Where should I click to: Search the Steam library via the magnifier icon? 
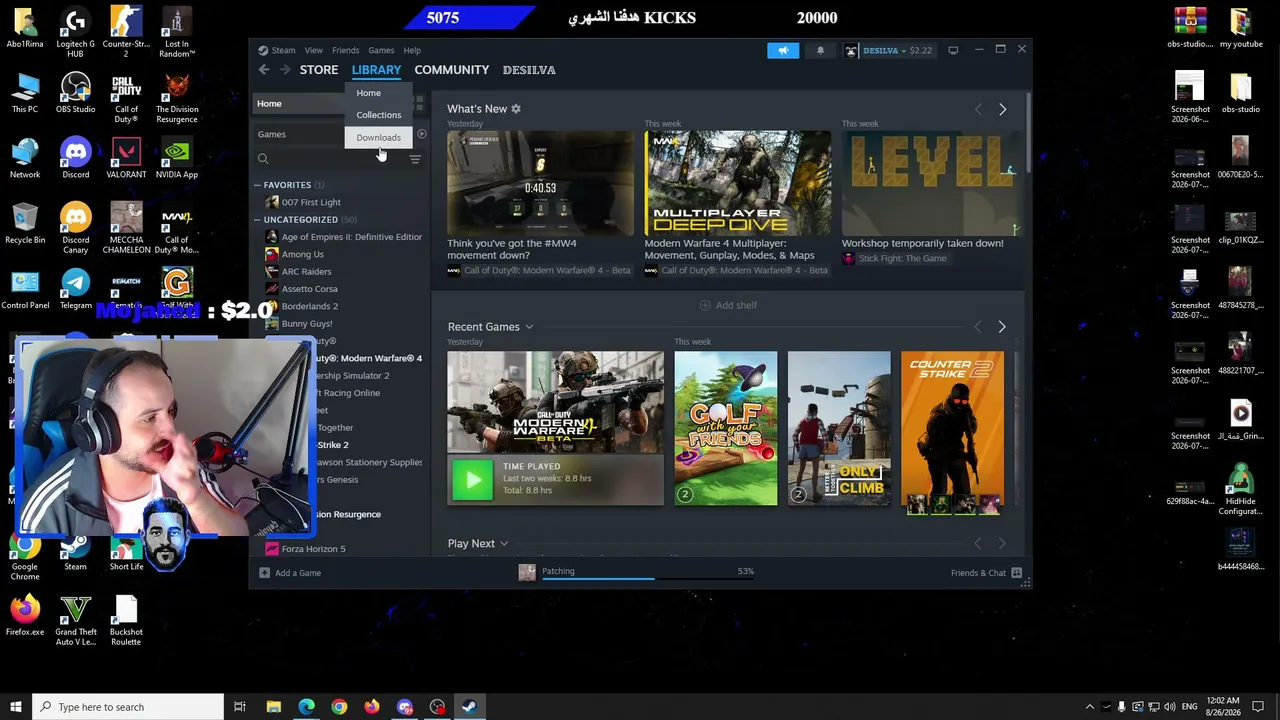tap(263, 159)
